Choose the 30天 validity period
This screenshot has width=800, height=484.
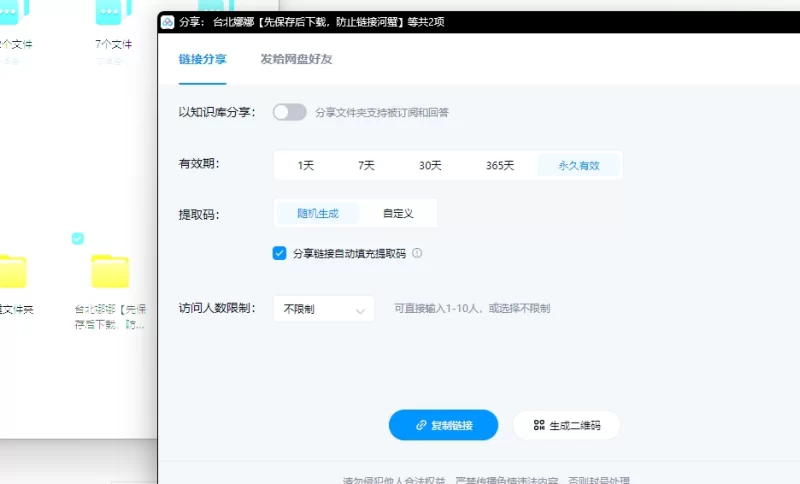click(430, 165)
